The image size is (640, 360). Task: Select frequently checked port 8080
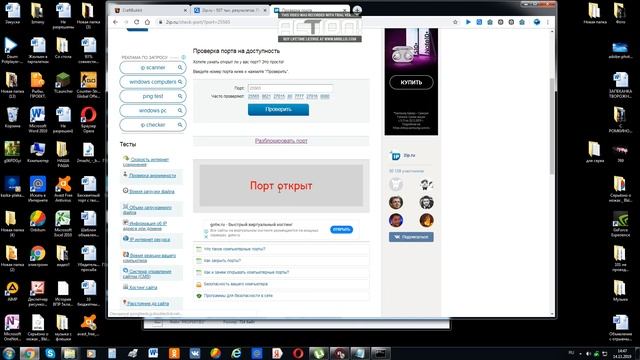[x=324, y=97]
